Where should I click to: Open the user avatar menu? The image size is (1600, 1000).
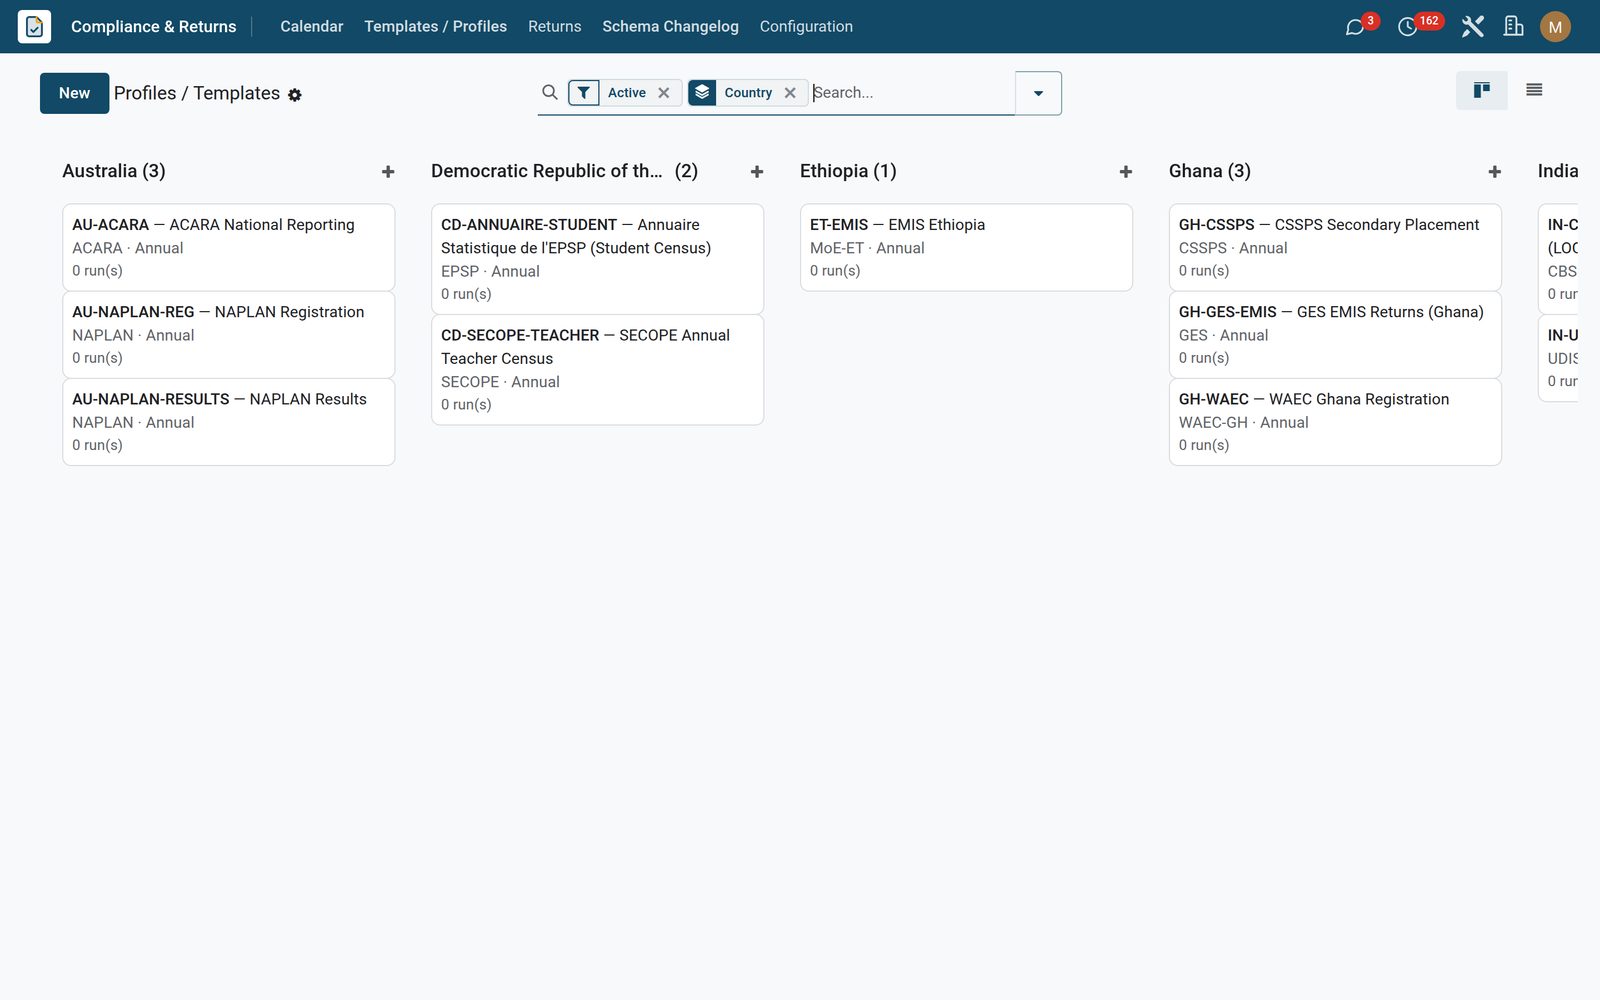point(1555,27)
